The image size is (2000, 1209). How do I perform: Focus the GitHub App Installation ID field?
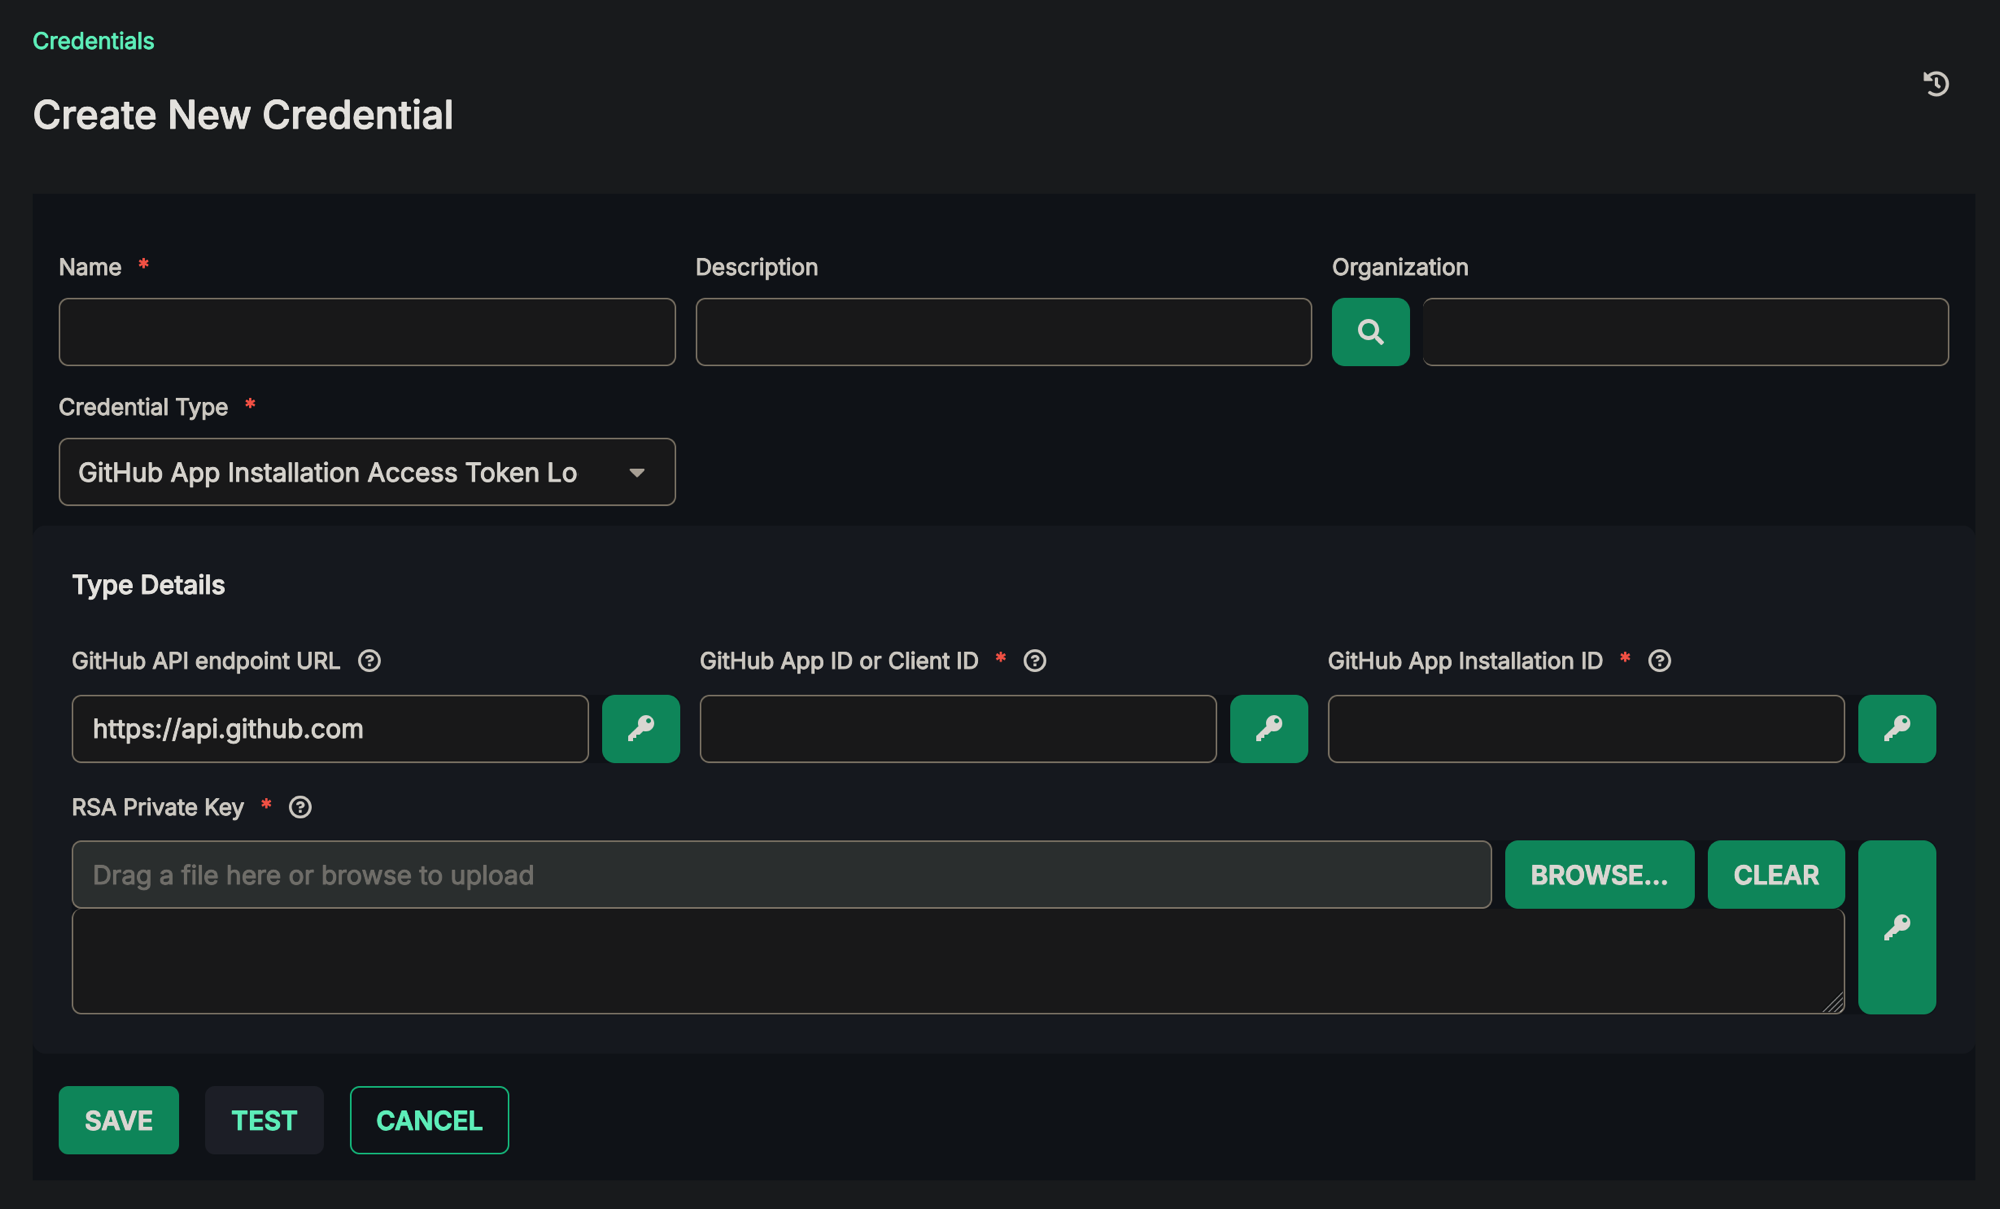tap(1586, 729)
